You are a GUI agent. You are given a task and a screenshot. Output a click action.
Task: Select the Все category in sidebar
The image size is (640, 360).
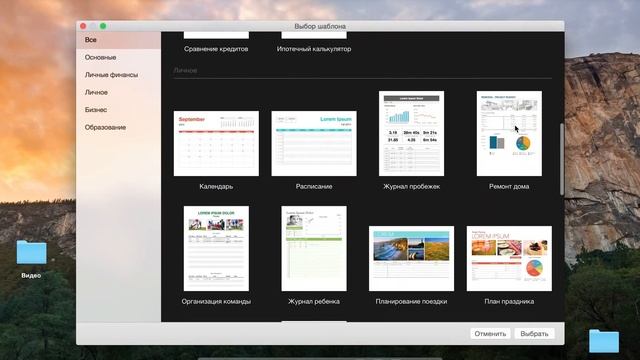coord(118,40)
